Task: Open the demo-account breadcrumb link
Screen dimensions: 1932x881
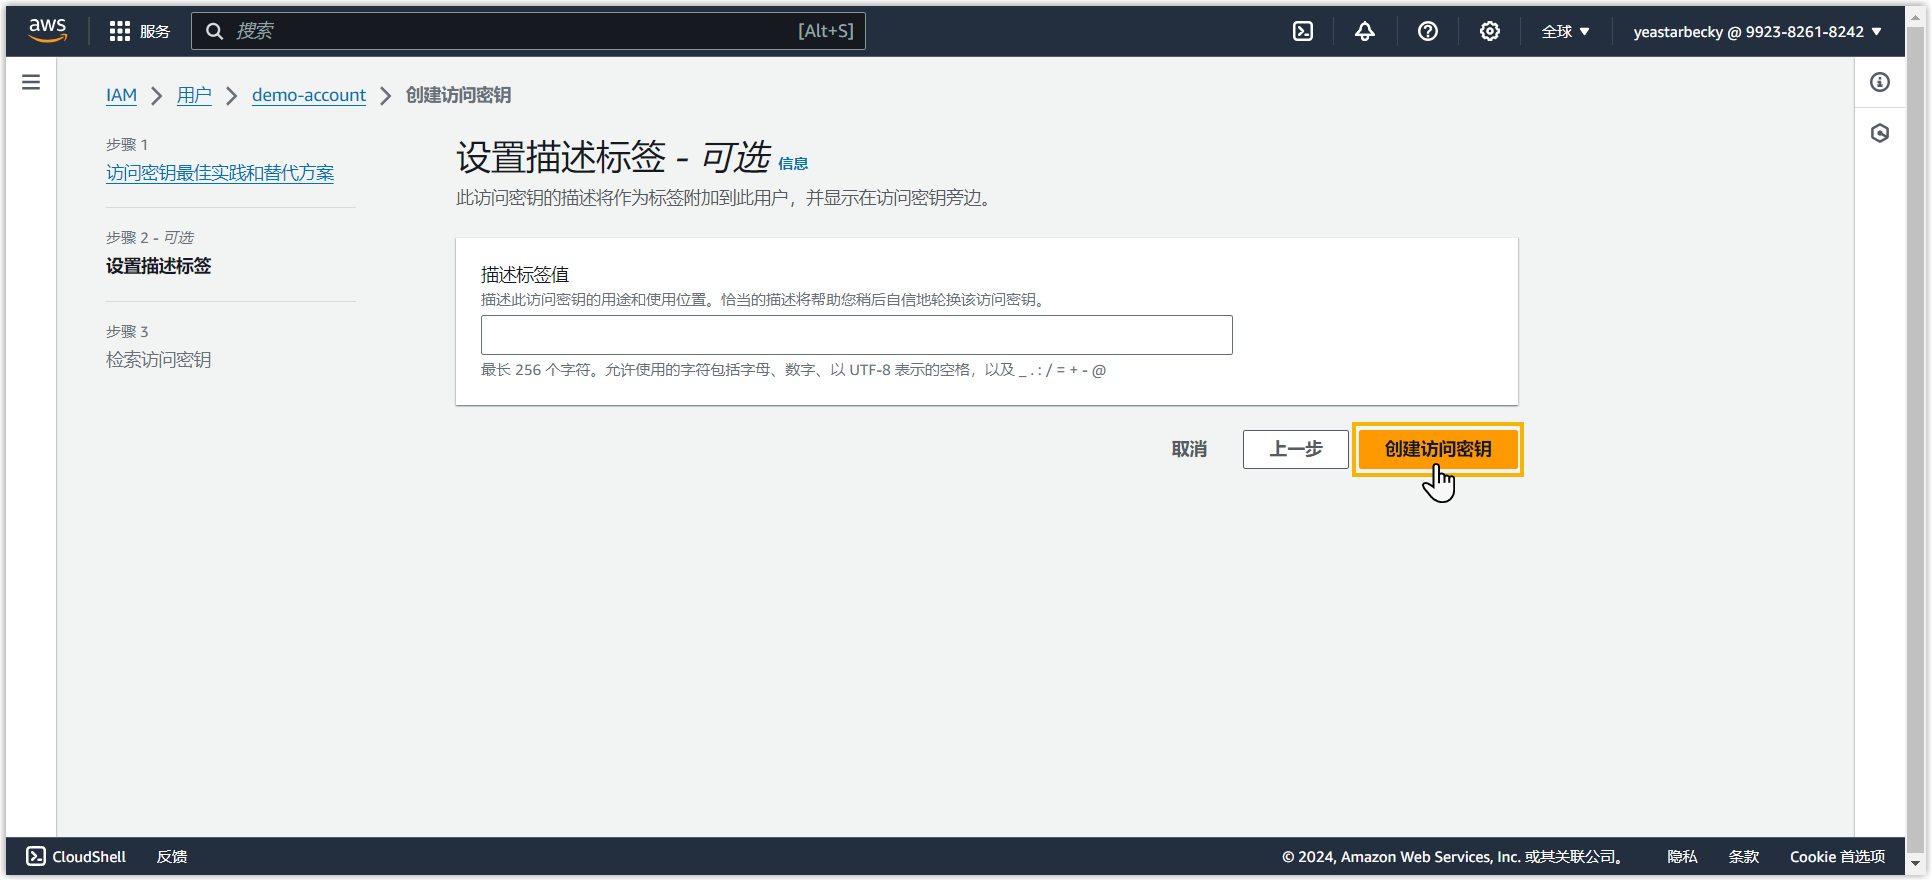Action: pyautogui.click(x=308, y=95)
